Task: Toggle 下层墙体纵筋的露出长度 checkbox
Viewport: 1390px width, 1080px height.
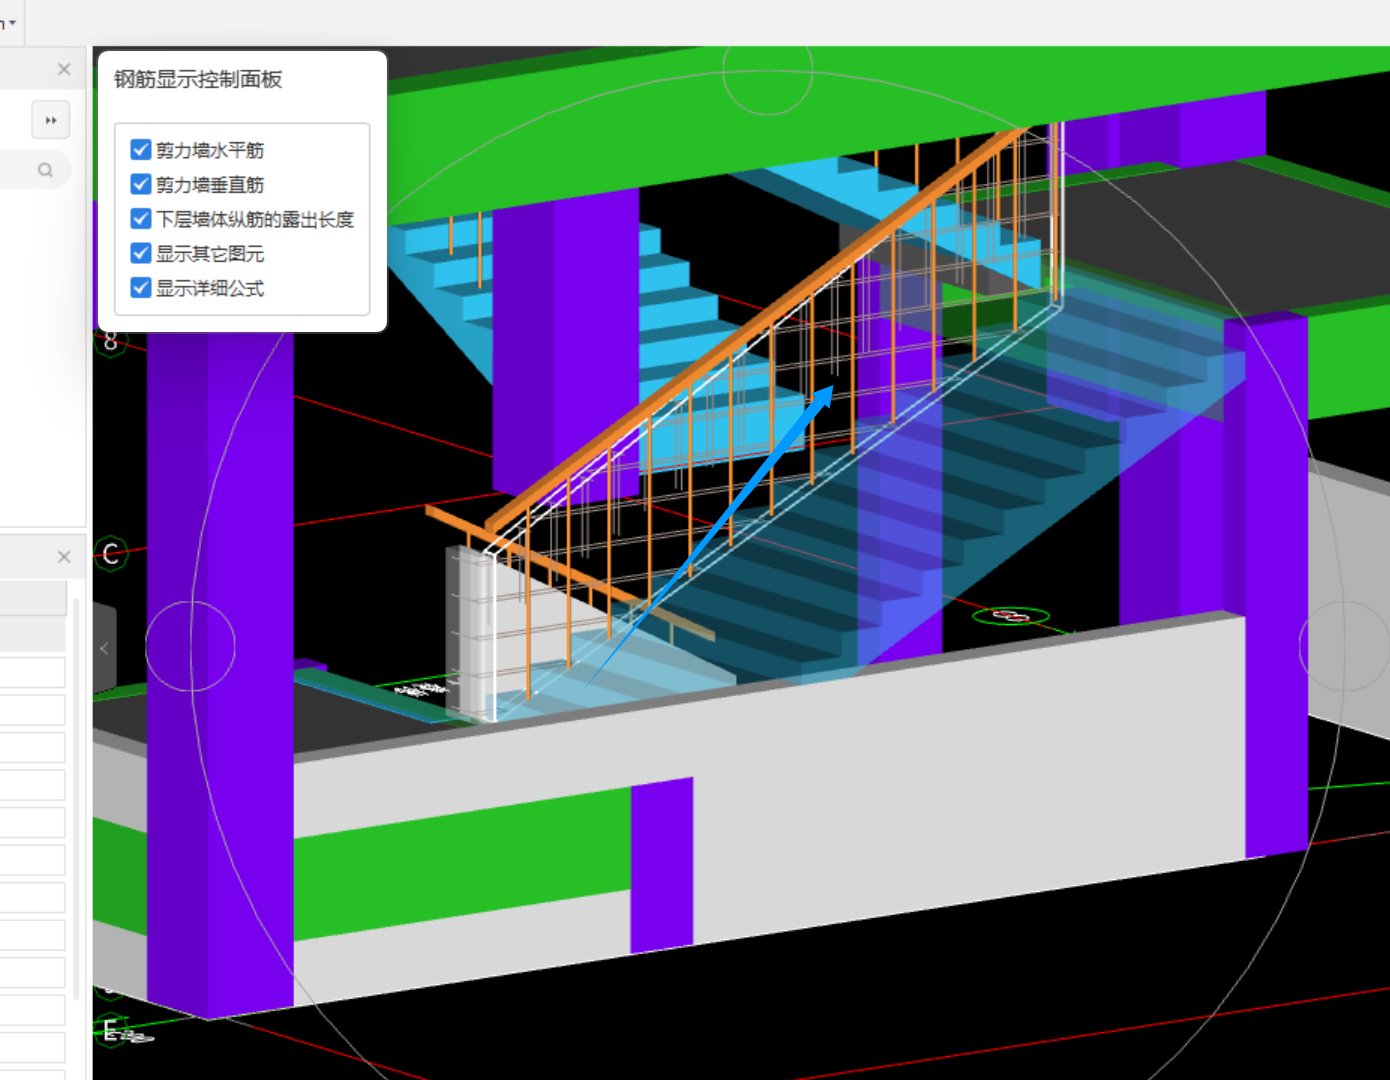Action: click(x=141, y=219)
